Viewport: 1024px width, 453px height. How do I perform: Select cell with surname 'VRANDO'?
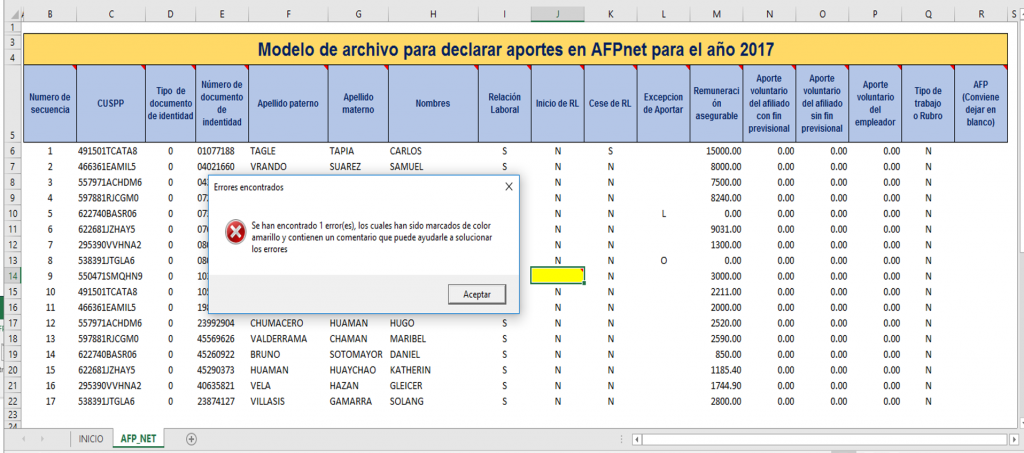click(287, 166)
